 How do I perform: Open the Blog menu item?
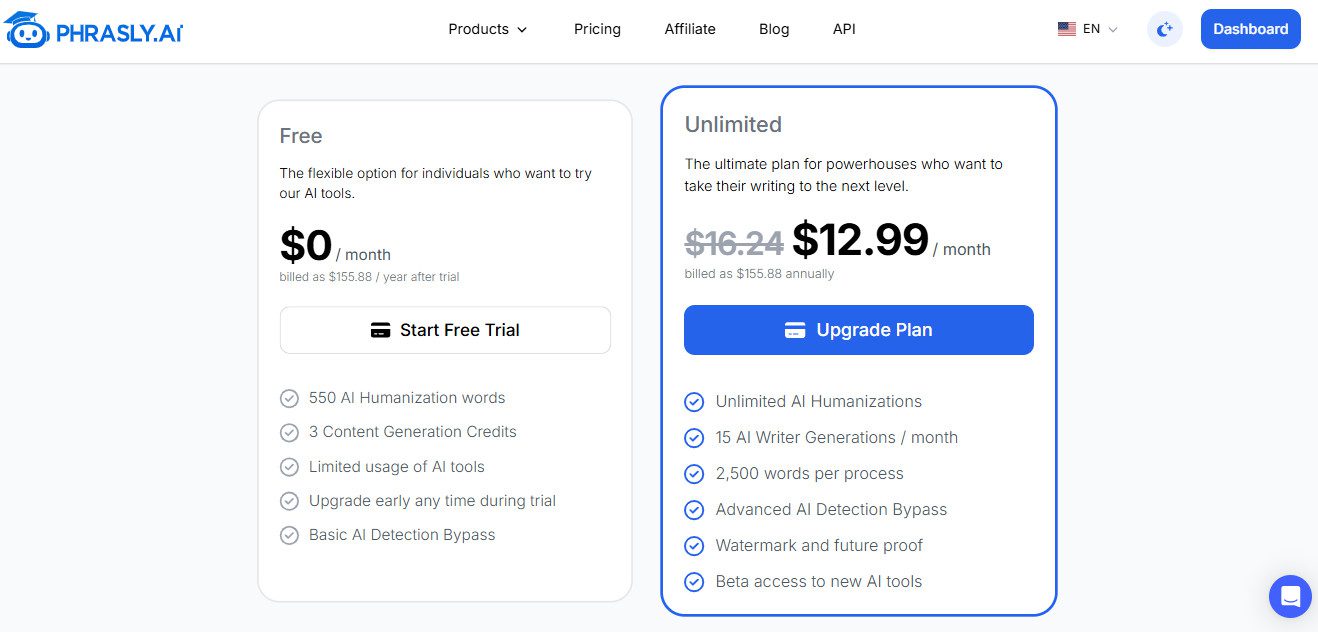[774, 29]
